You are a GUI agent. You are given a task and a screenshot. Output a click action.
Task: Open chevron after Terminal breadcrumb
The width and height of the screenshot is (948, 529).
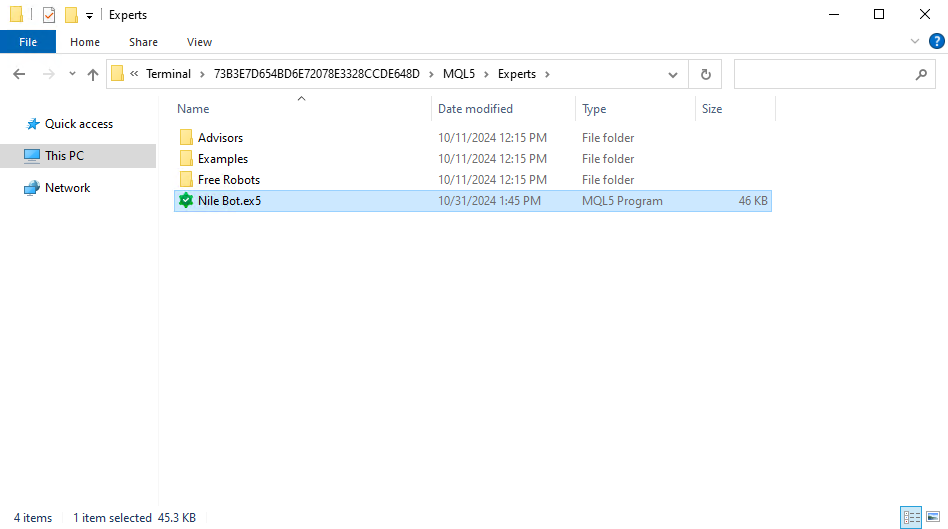202,74
